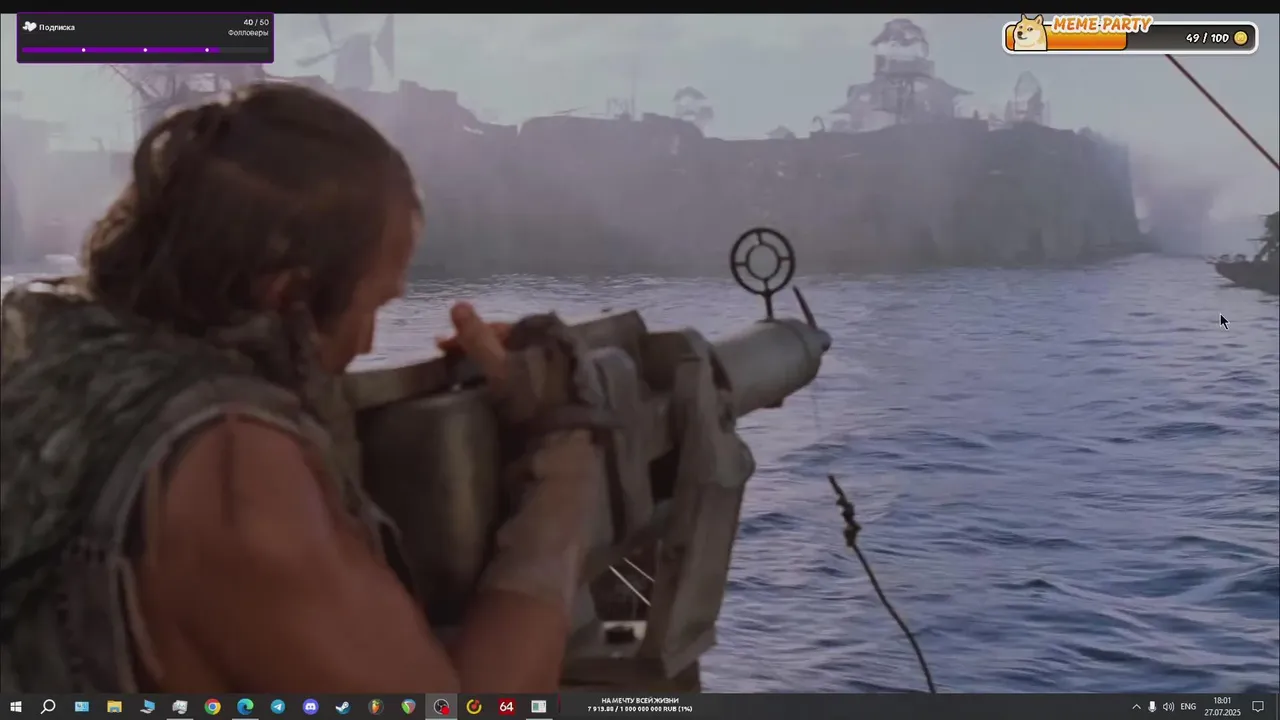Click the Meme Party 49 / 100 counter
Screen dimensions: 1280x720
coord(1207,38)
